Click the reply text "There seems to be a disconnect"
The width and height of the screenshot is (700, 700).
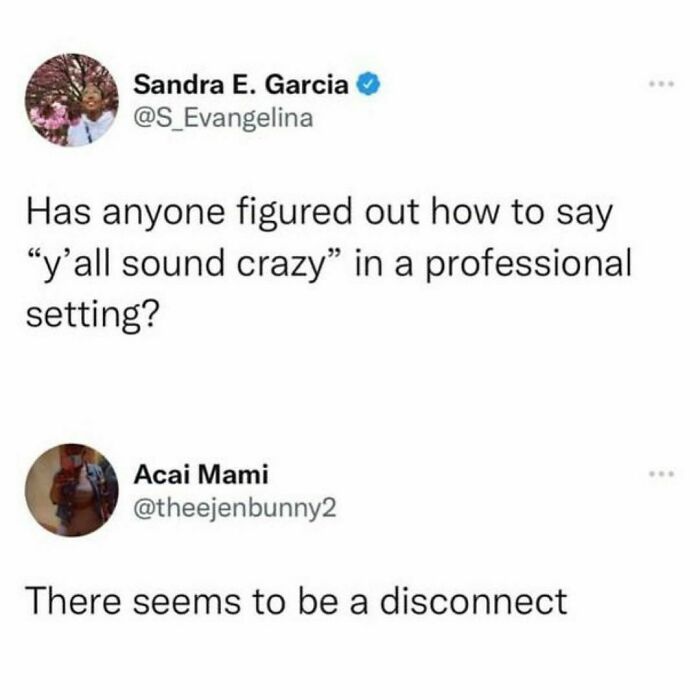click(x=296, y=600)
